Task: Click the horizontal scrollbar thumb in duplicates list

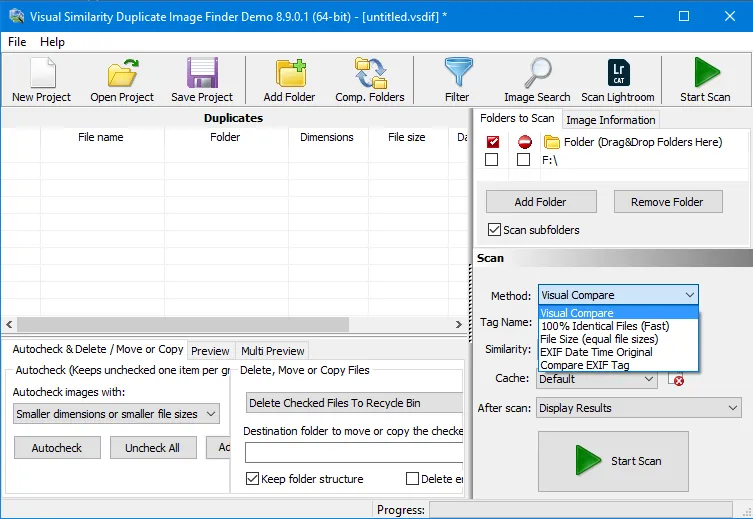Action: (183, 325)
